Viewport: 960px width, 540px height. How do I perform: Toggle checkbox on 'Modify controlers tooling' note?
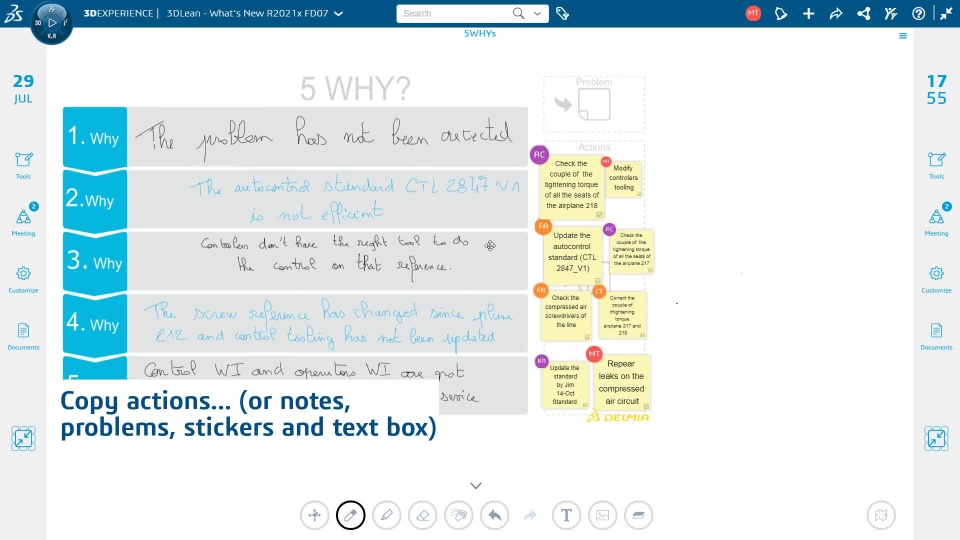(639, 194)
